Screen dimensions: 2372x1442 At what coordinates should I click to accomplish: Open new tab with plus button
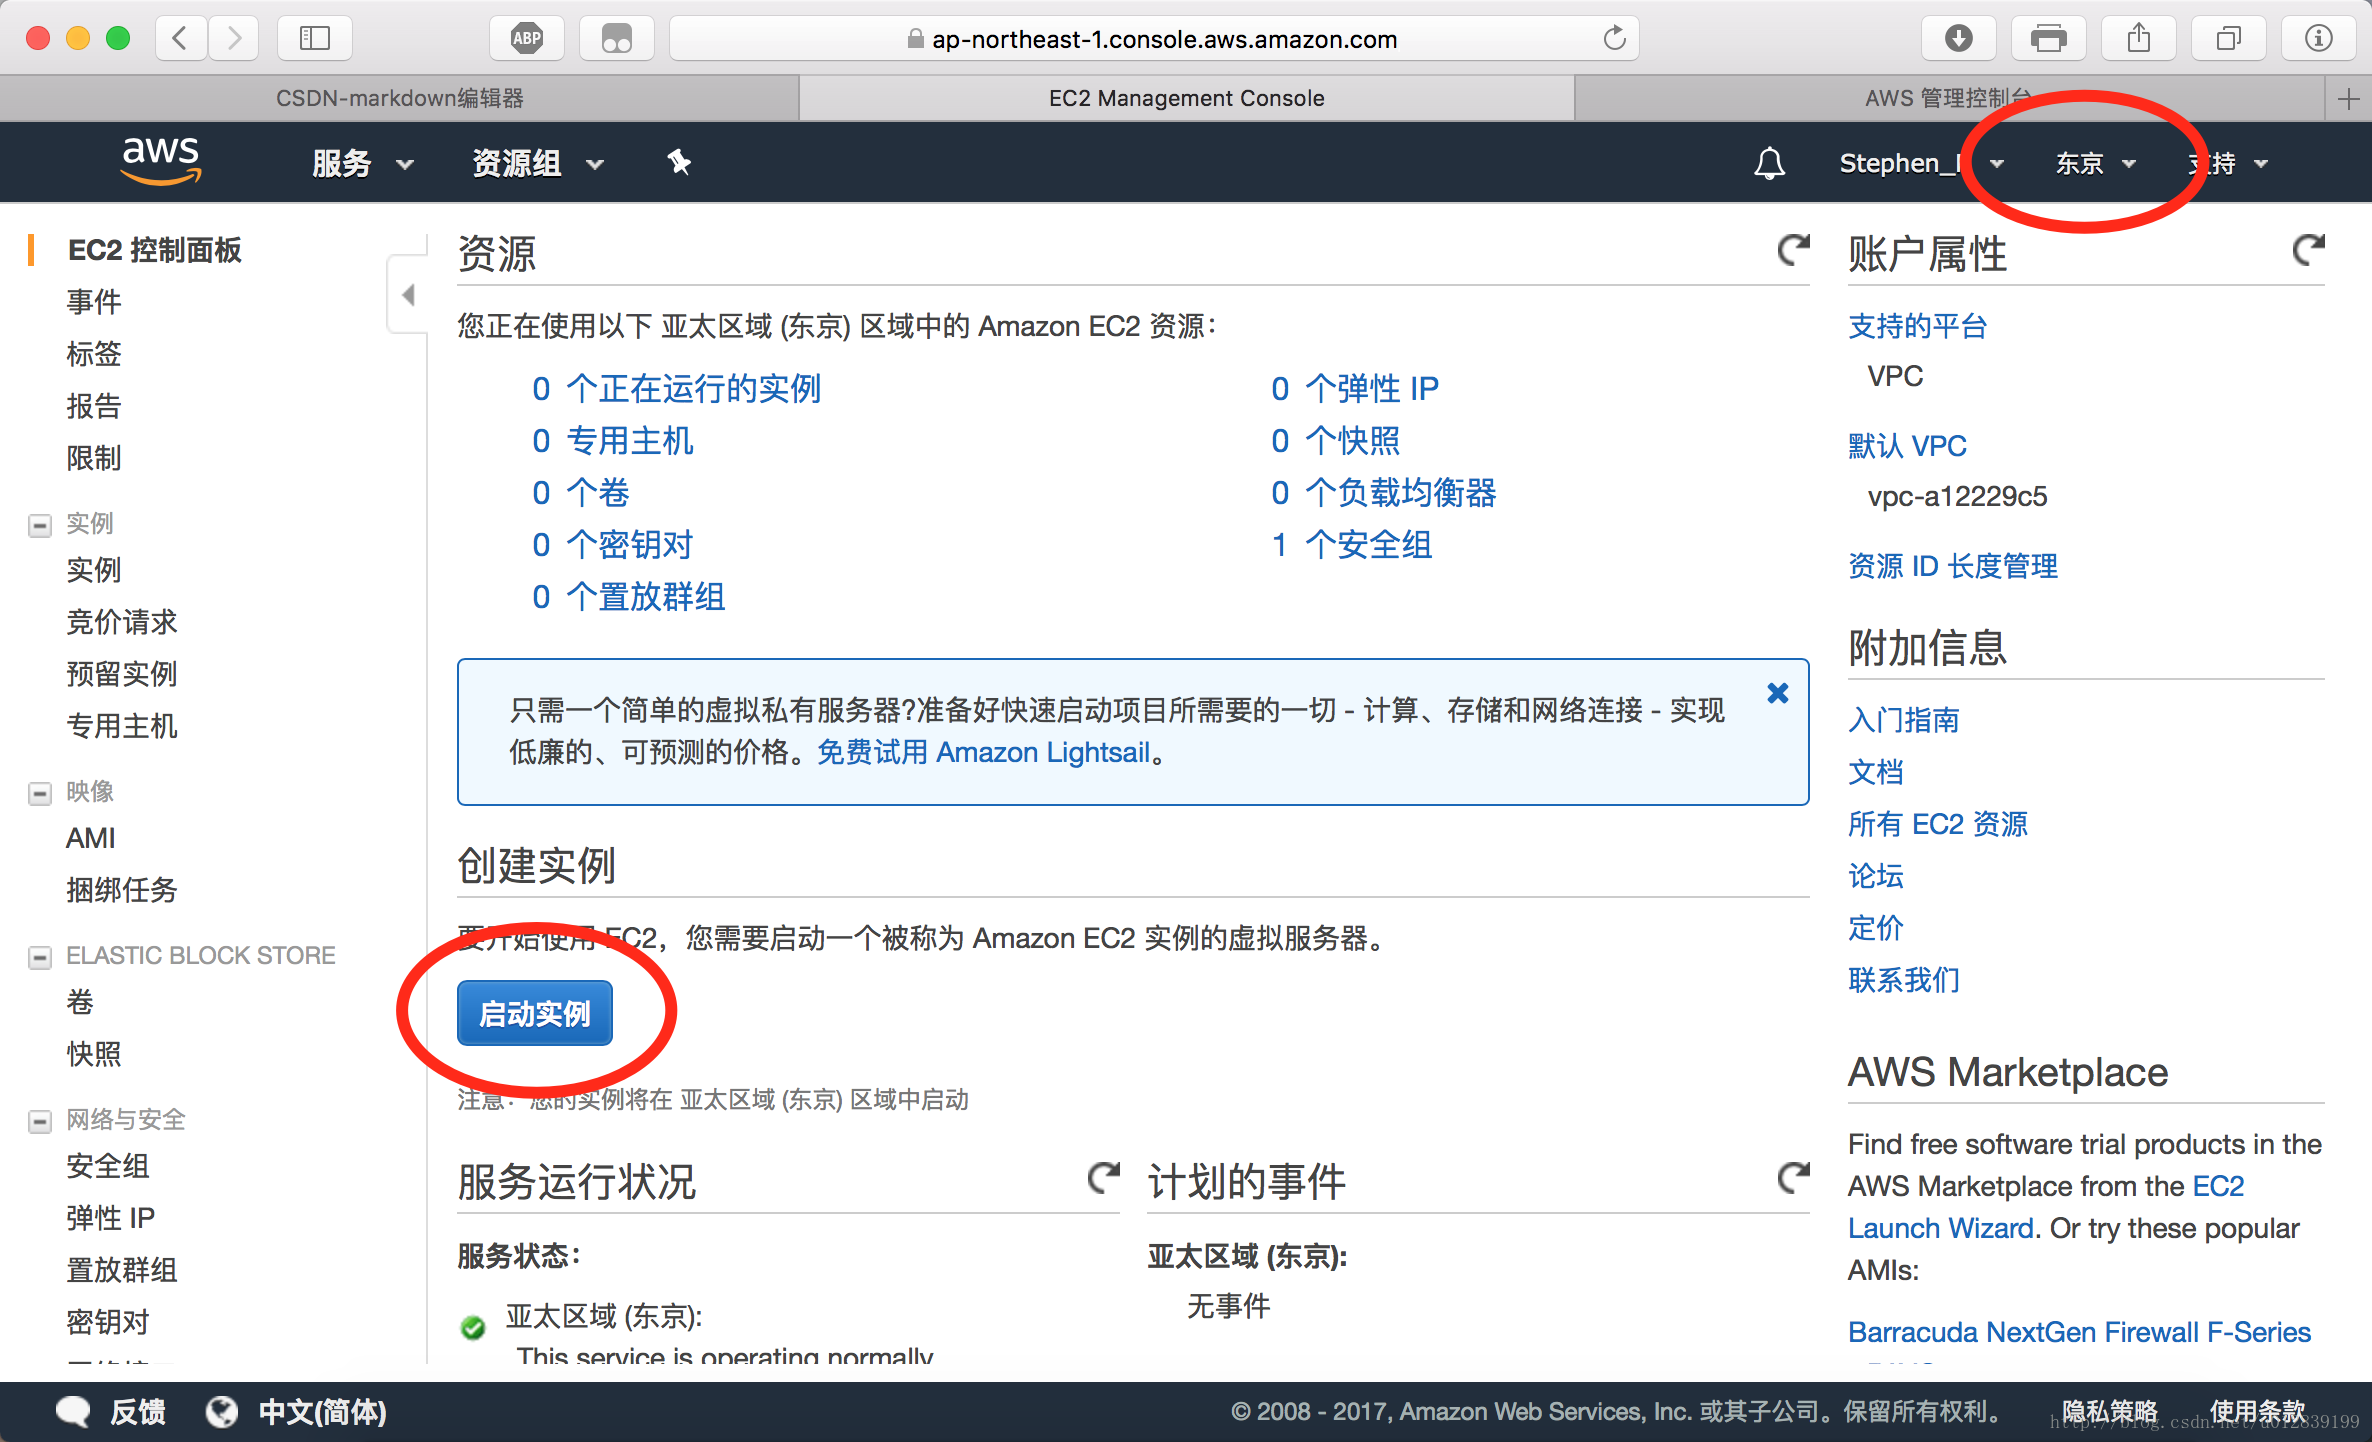(x=2349, y=98)
